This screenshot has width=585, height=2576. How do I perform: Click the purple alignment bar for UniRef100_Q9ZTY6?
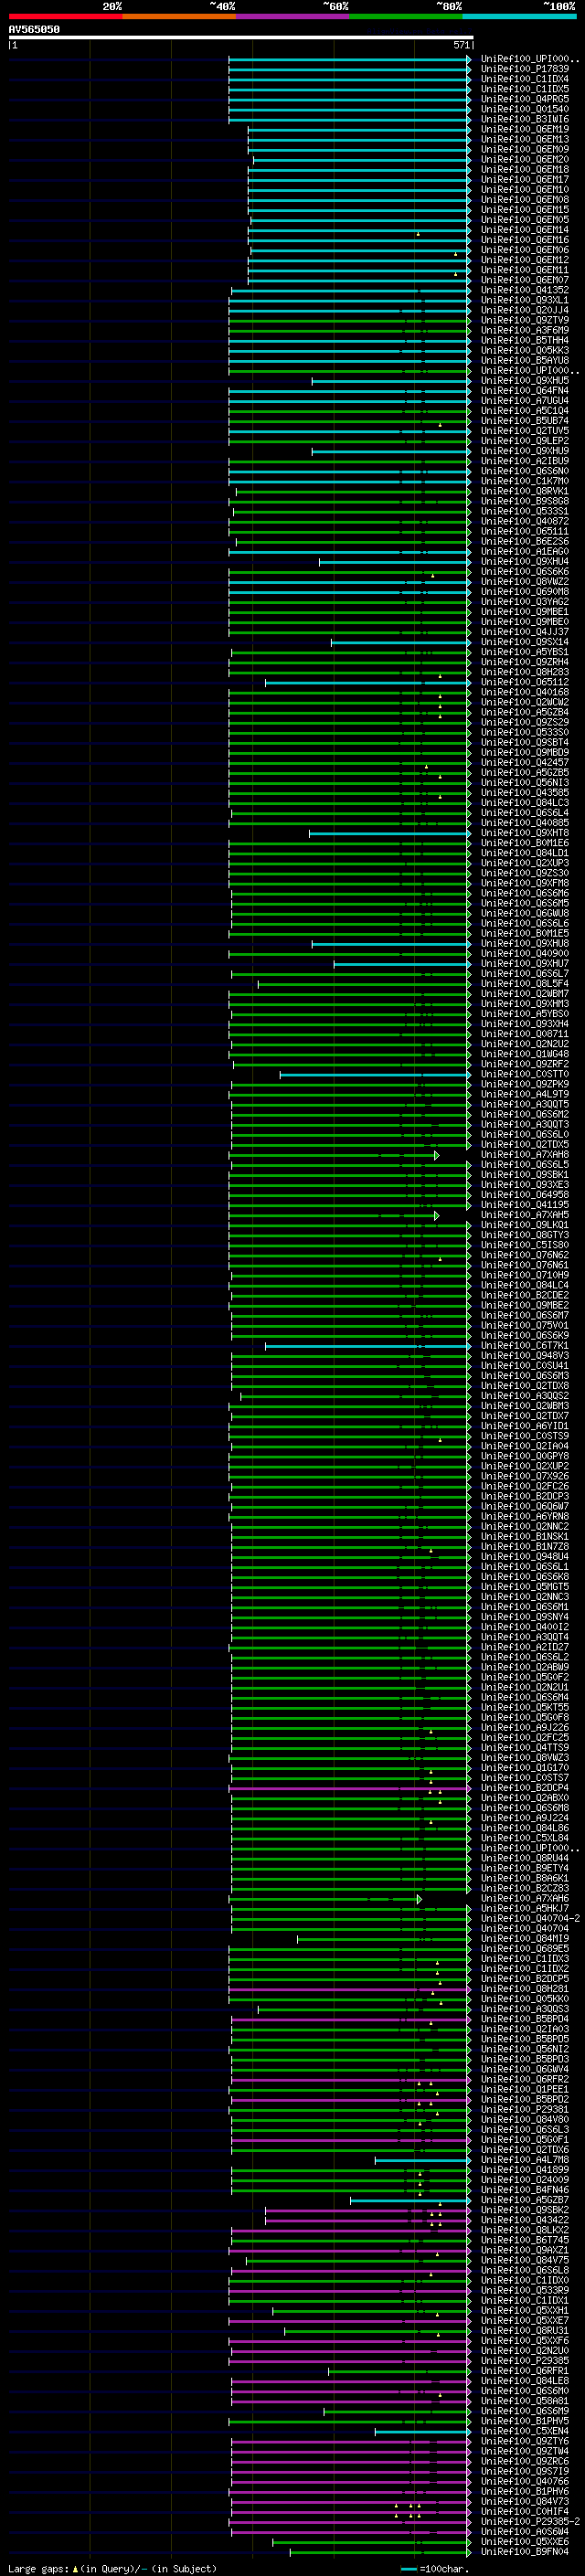click(x=349, y=2442)
